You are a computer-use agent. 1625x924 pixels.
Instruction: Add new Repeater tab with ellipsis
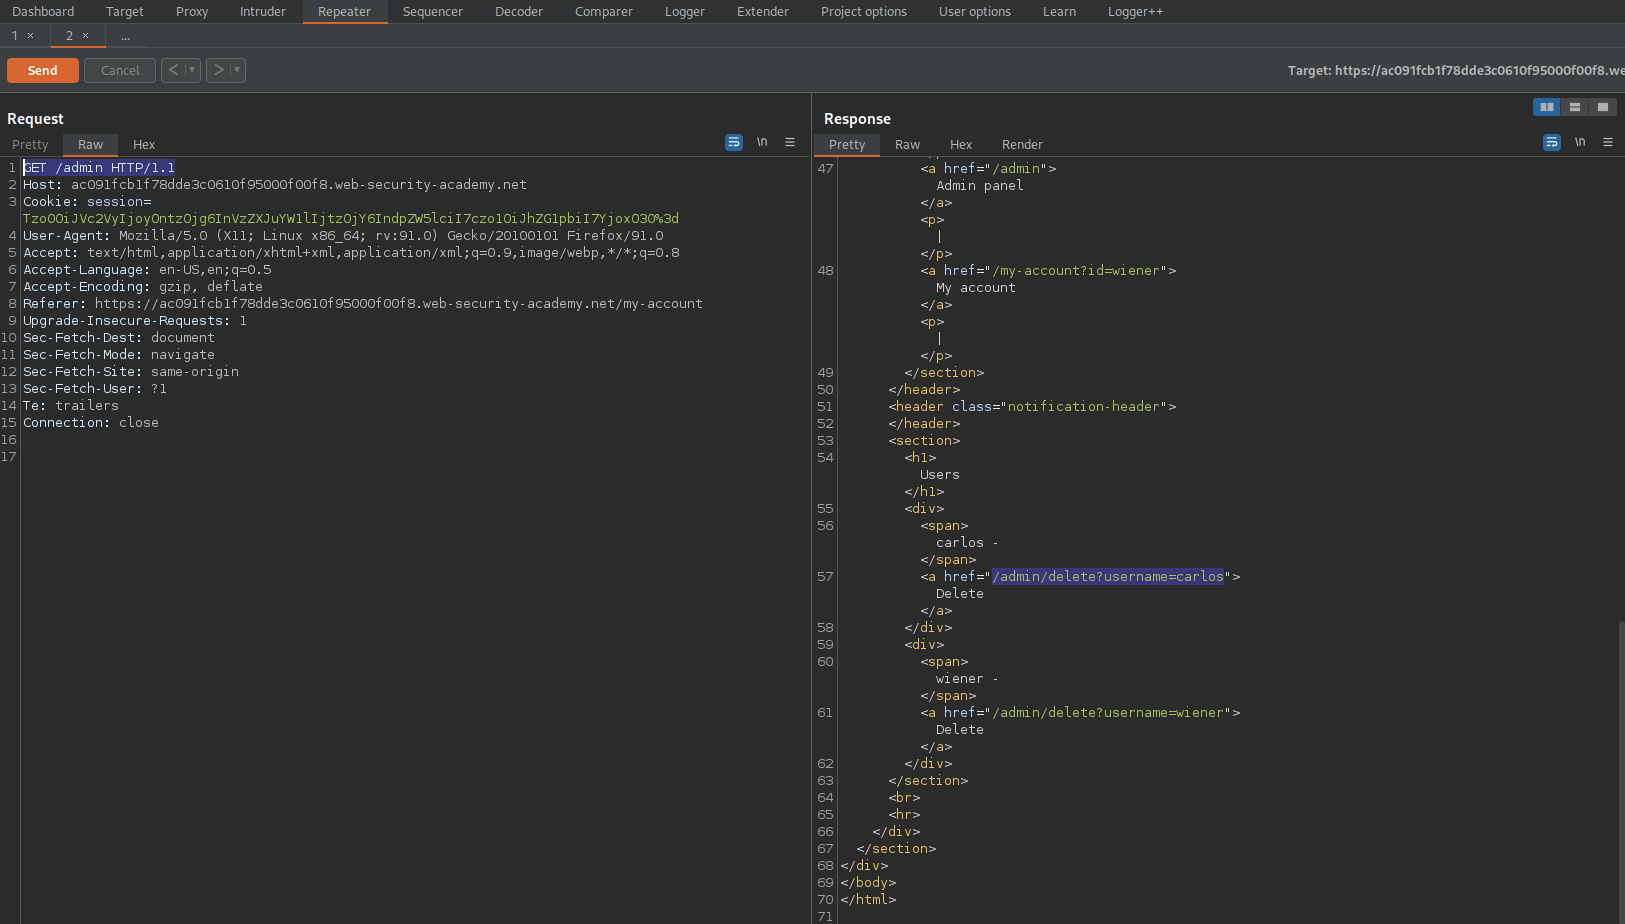click(126, 36)
